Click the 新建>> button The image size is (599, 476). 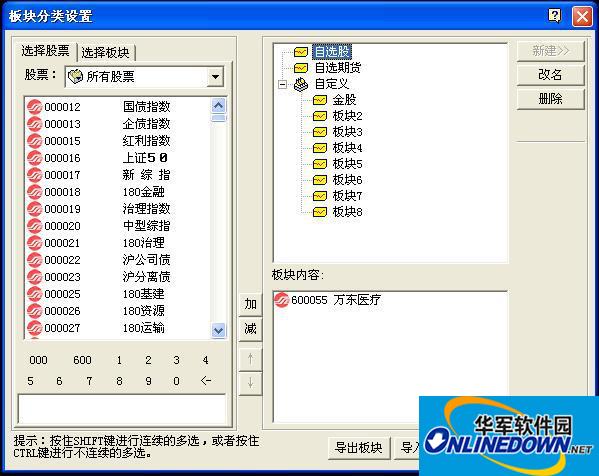tap(550, 51)
